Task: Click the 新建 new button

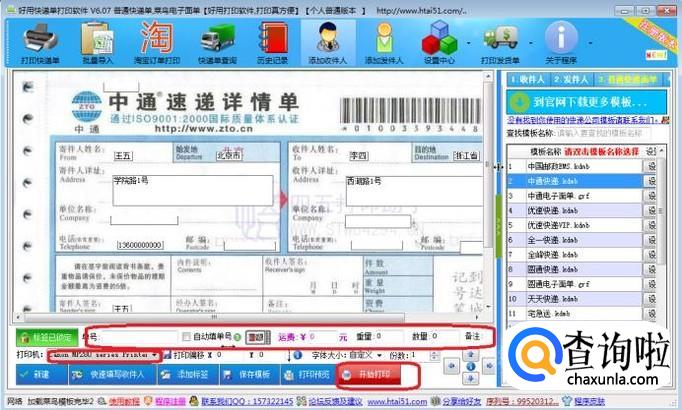Action: [42, 374]
